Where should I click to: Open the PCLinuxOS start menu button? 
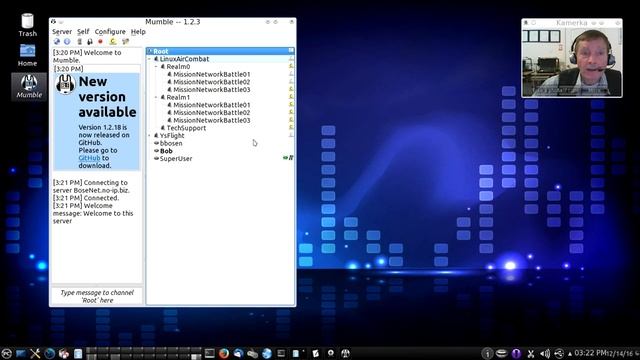6,353
